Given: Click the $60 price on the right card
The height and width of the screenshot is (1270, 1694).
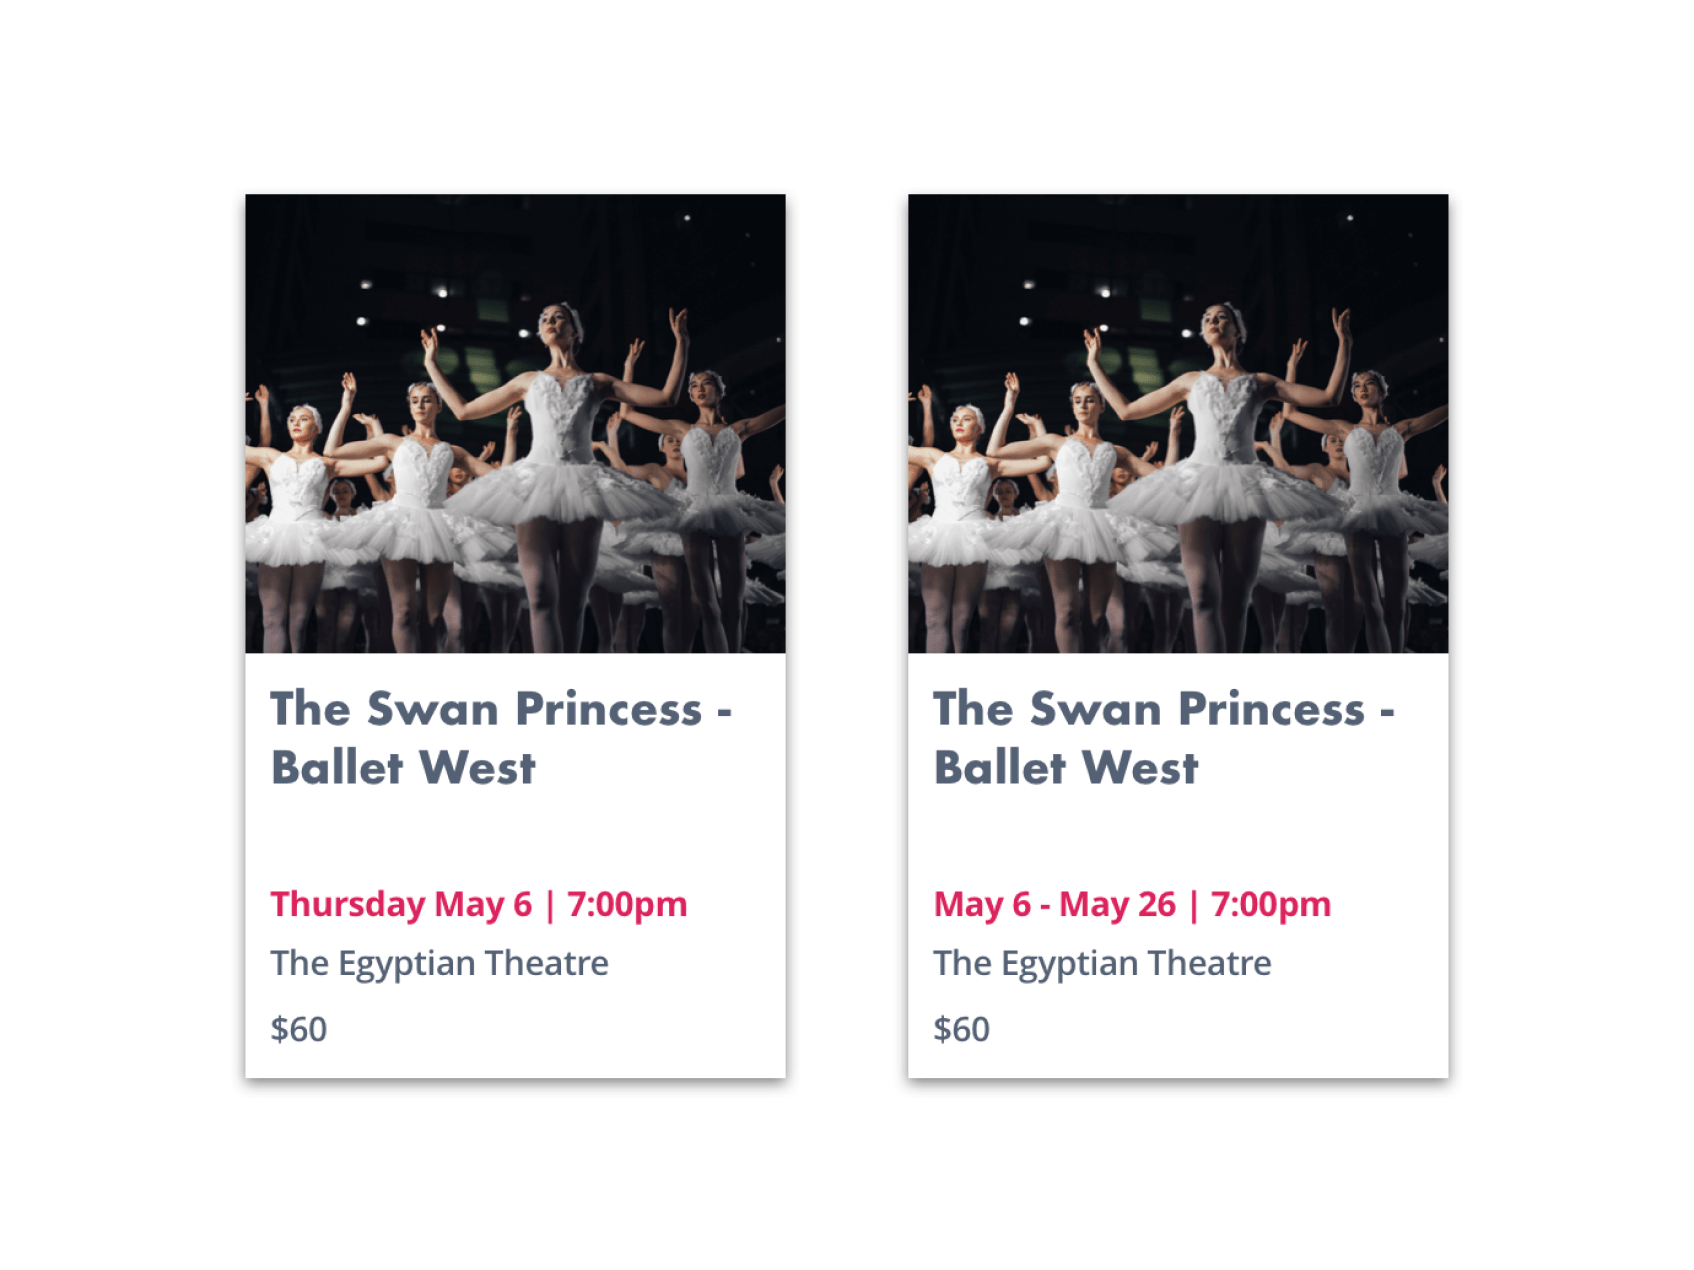Looking at the screenshot, I should (x=961, y=1029).
